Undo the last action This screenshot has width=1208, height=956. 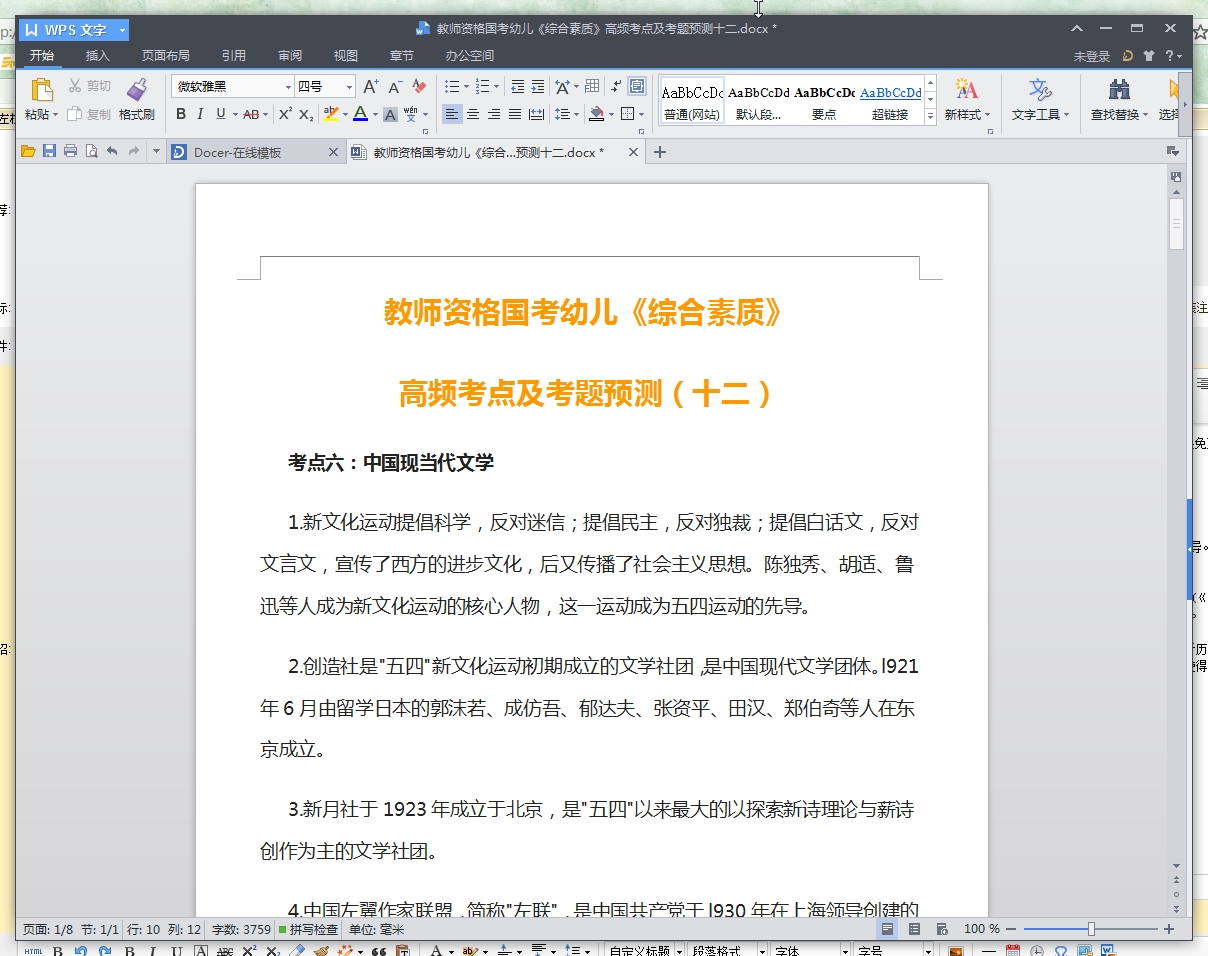(x=112, y=152)
